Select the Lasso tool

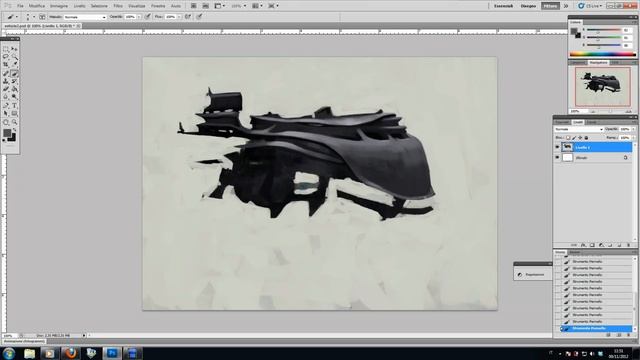(6, 57)
